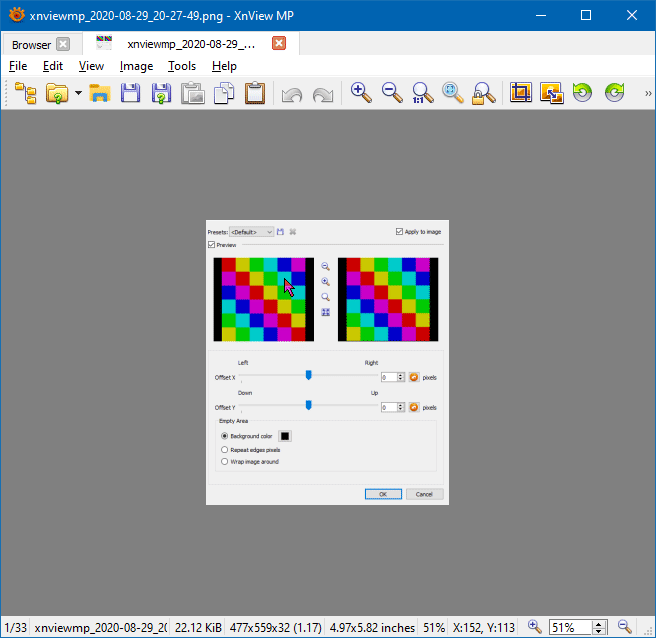Open the Resize image icon
This screenshot has width=656, height=638.
pos(551,92)
